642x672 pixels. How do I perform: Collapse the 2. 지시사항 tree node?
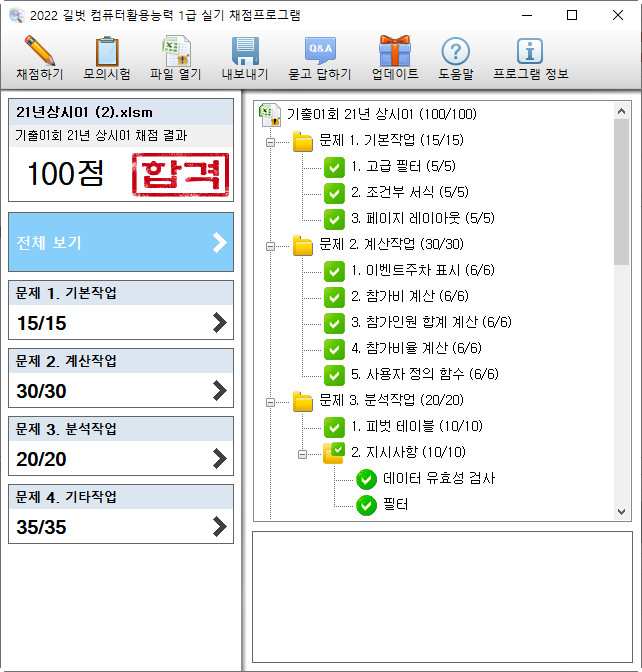coord(302,453)
